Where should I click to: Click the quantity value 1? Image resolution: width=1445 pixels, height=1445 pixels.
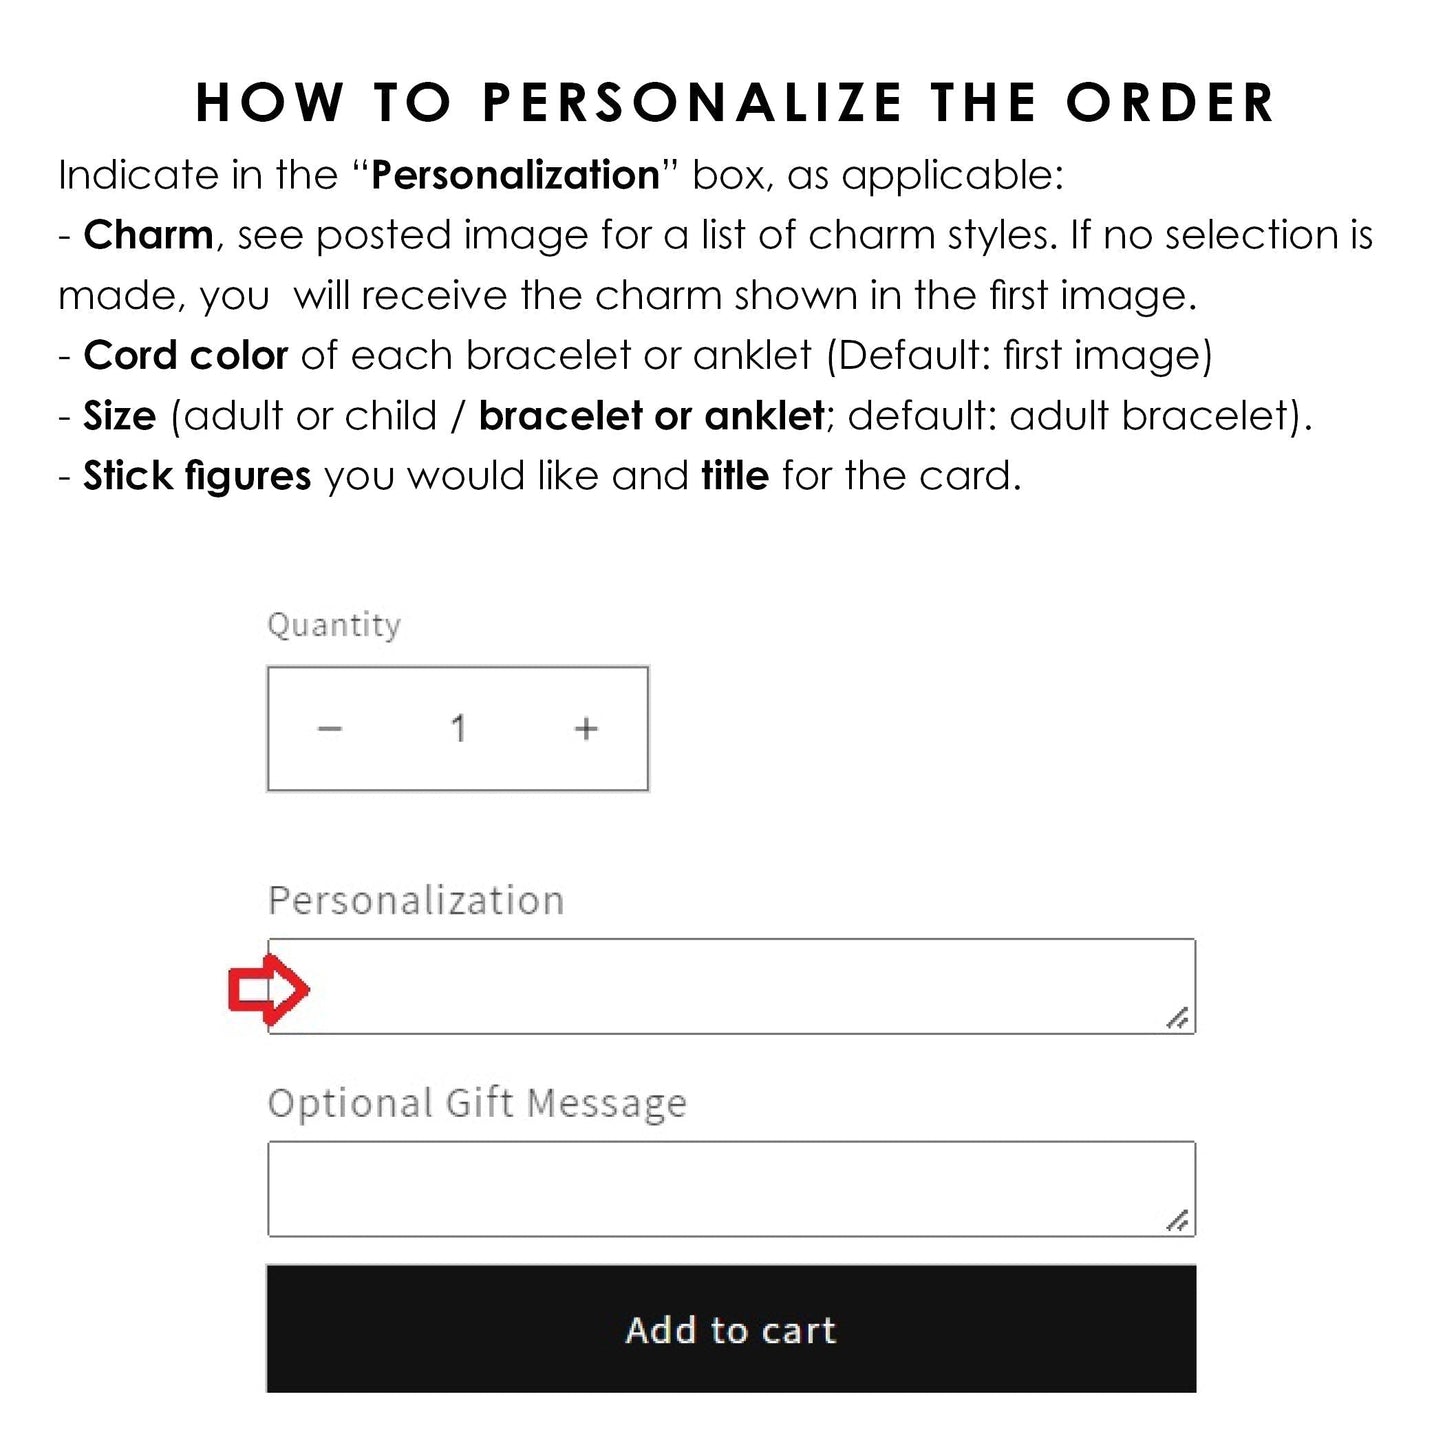pyautogui.click(x=458, y=729)
